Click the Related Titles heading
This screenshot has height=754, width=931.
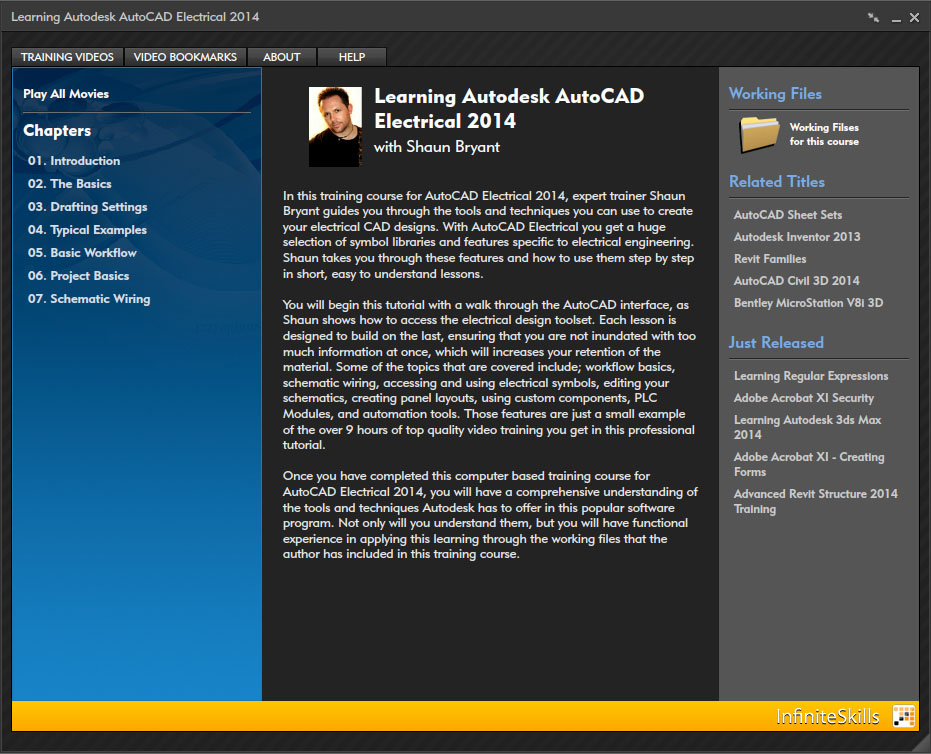coord(777,182)
